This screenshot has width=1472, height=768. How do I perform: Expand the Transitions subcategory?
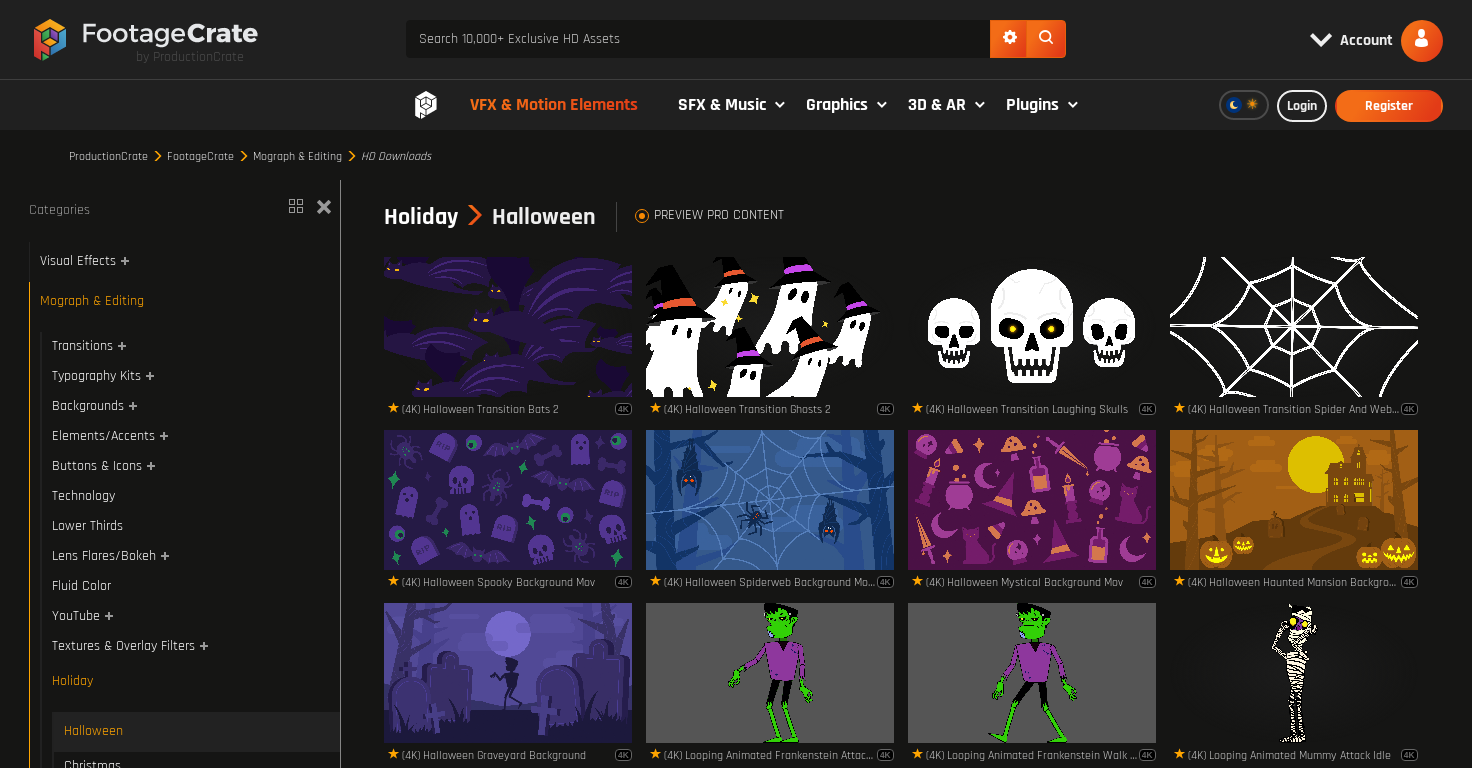pyautogui.click(x=122, y=346)
